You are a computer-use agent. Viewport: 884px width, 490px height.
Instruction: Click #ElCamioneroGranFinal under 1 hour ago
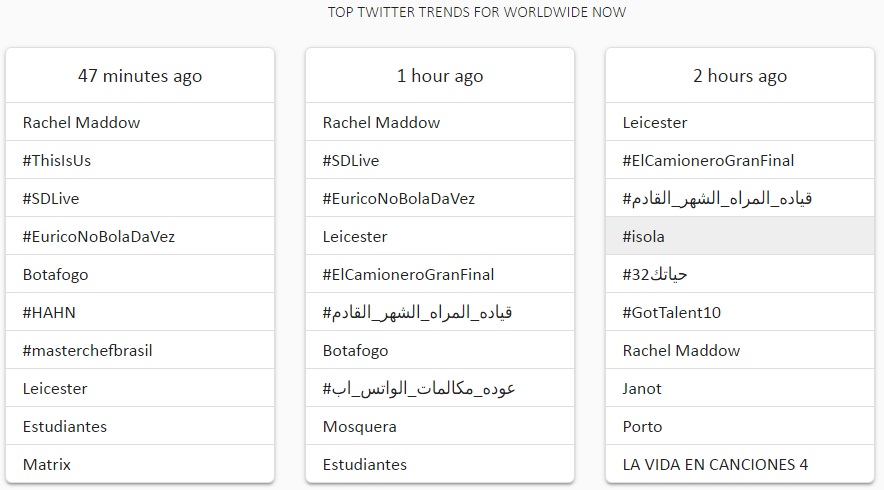[x=408, y=274]
